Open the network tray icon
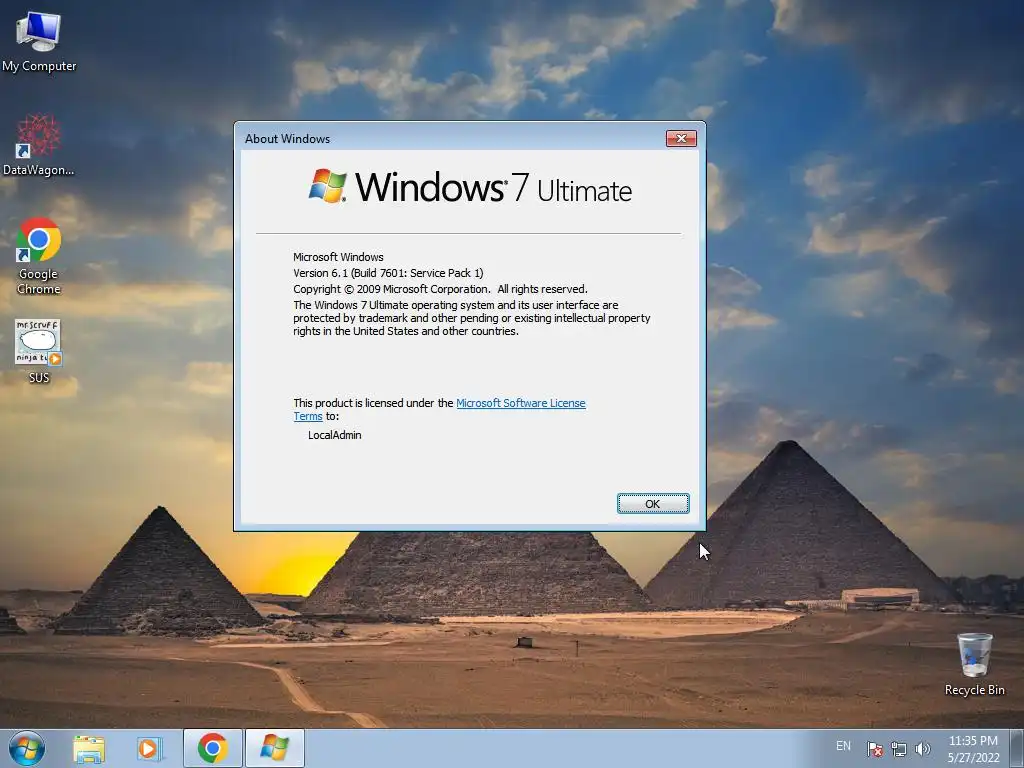 899,749
